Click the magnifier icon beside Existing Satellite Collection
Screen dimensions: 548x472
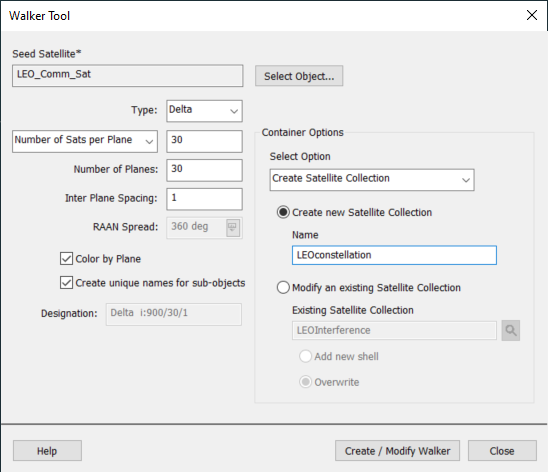[511, 330]
